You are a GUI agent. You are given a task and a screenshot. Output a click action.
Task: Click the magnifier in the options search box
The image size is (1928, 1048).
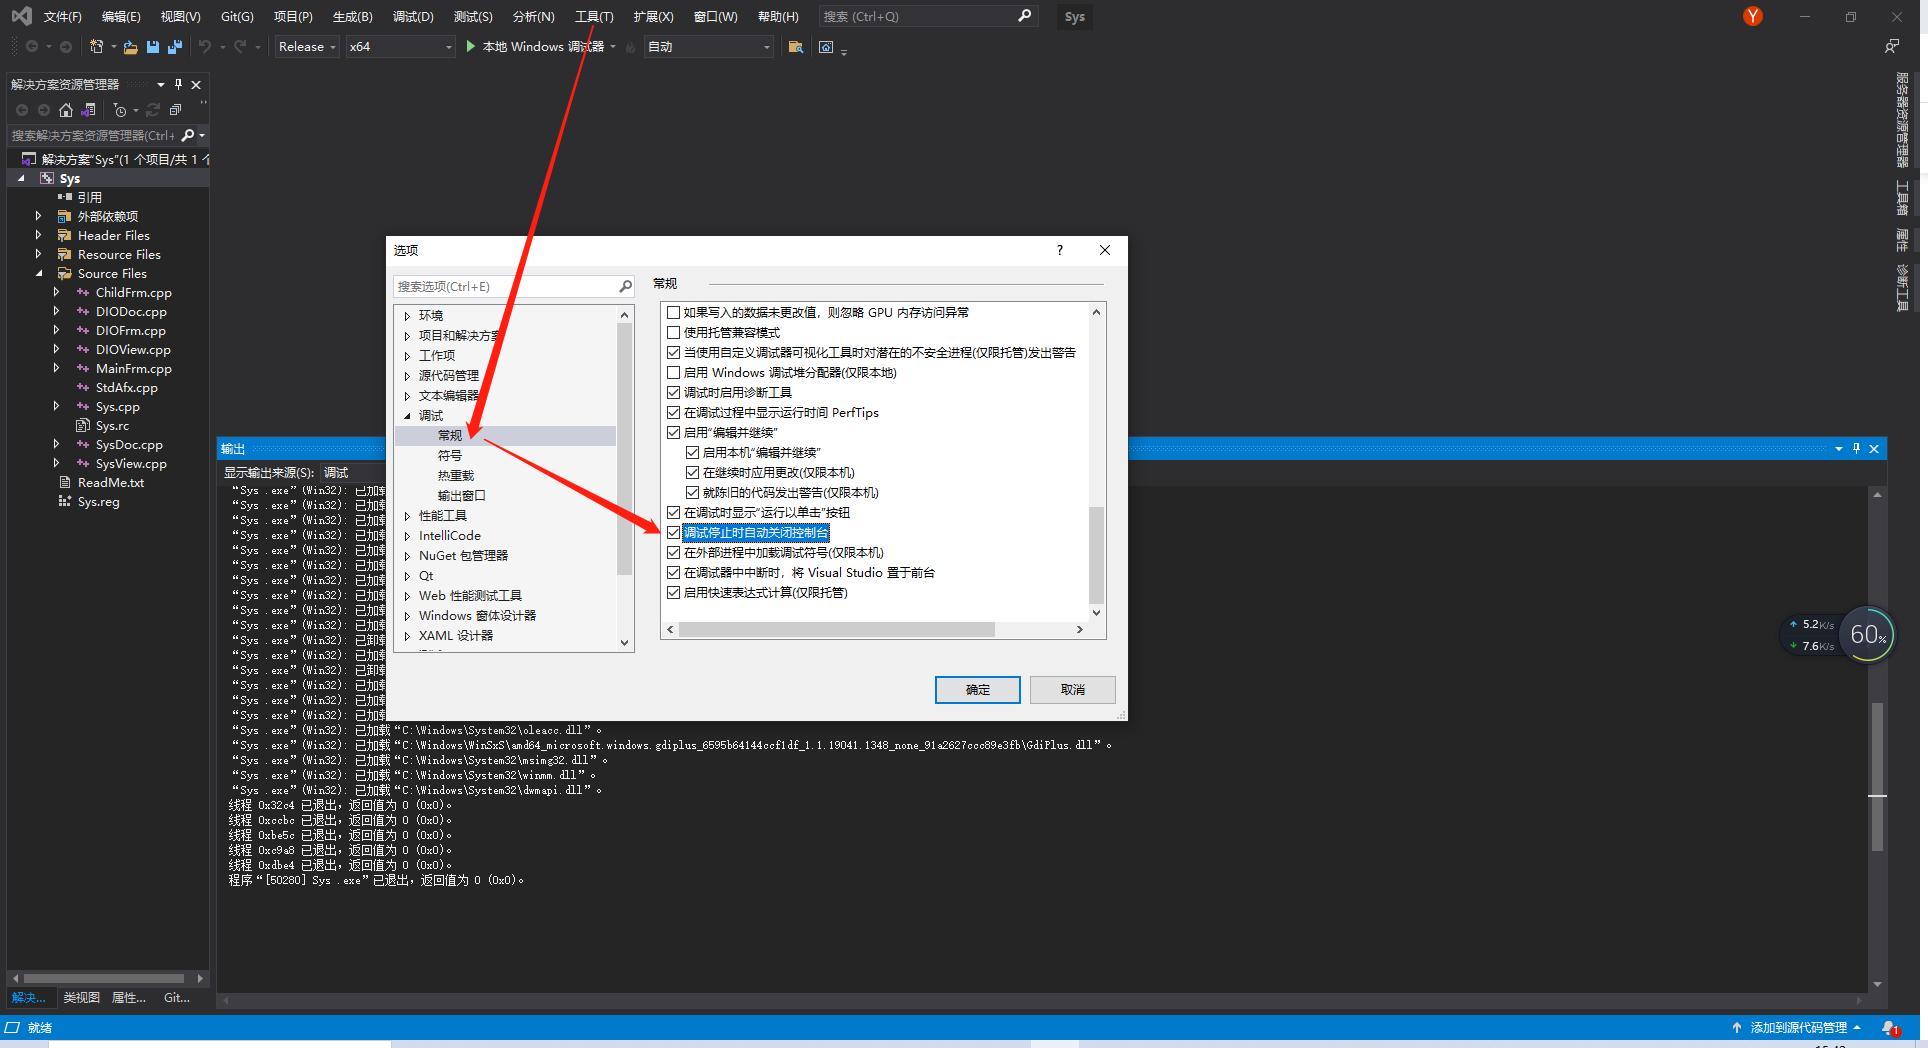click(x=625, y=286)
